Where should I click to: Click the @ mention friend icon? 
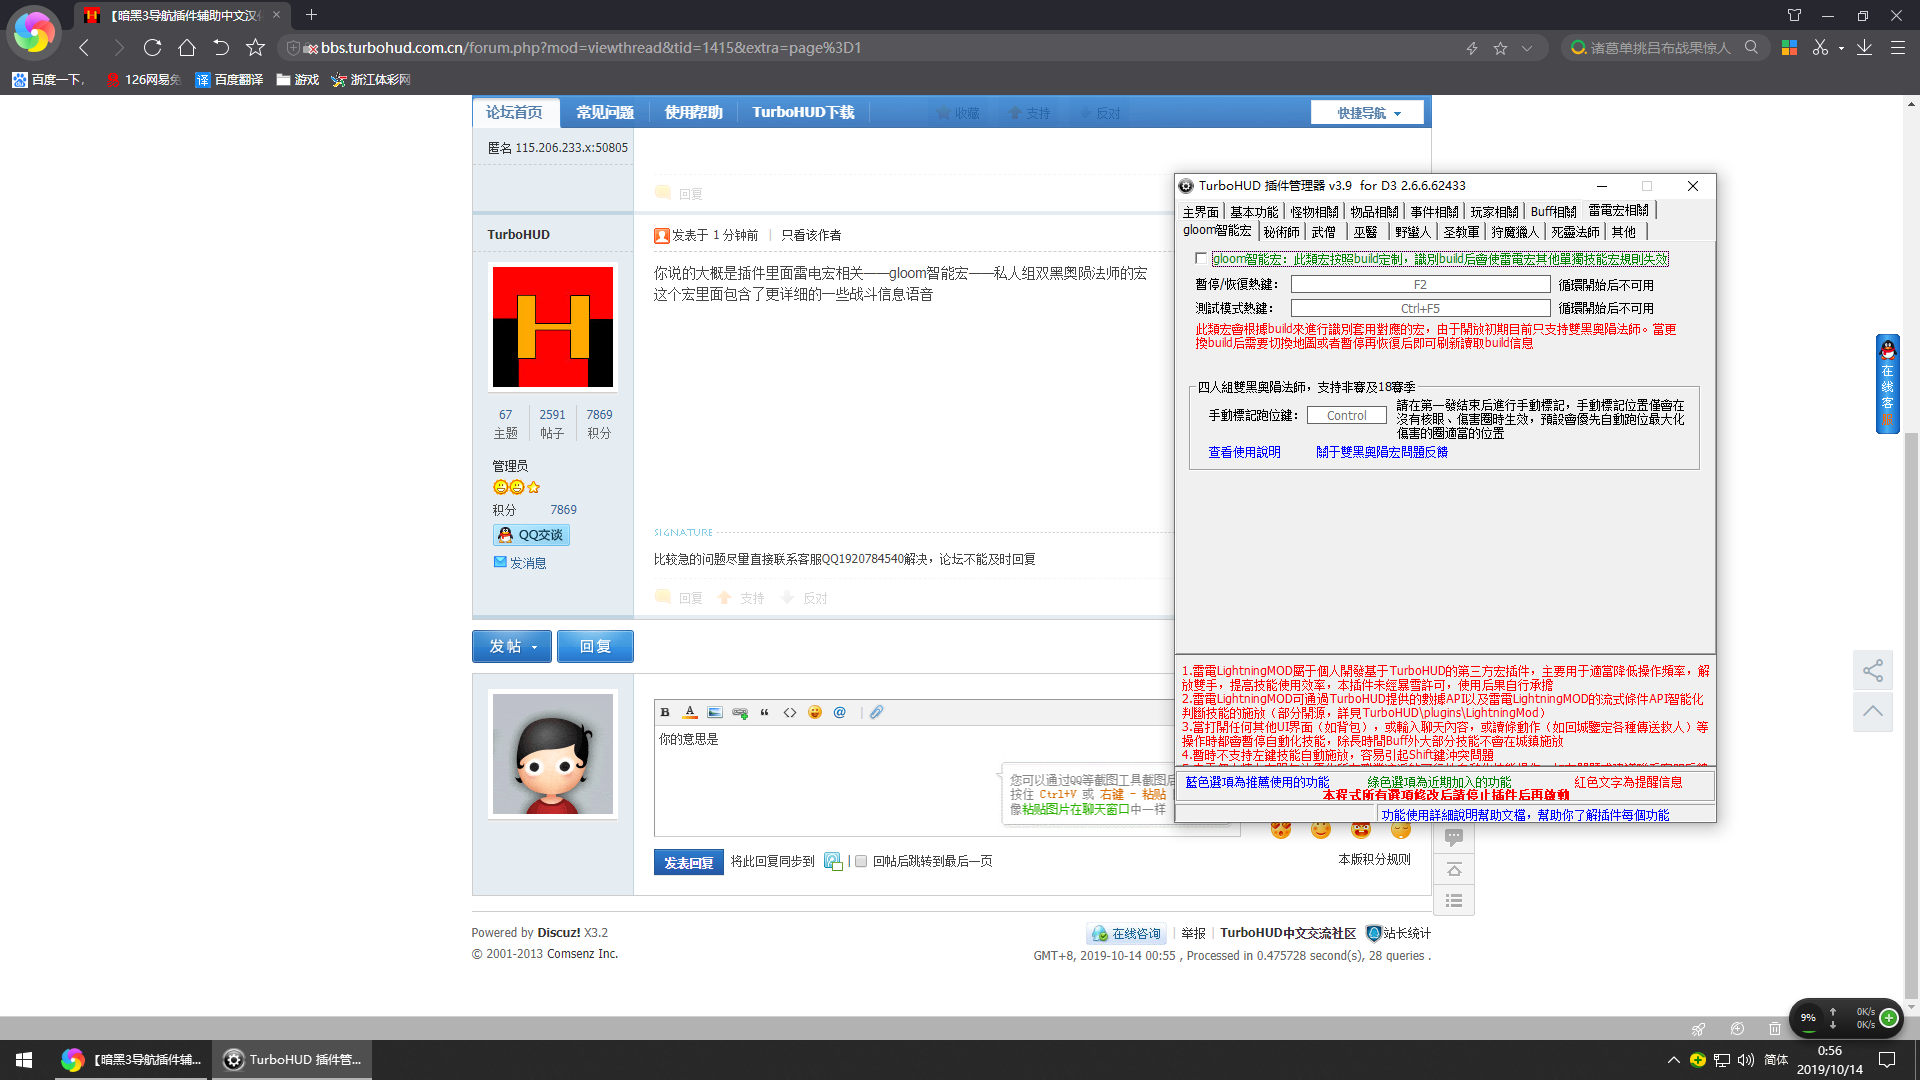coord(840,712)
